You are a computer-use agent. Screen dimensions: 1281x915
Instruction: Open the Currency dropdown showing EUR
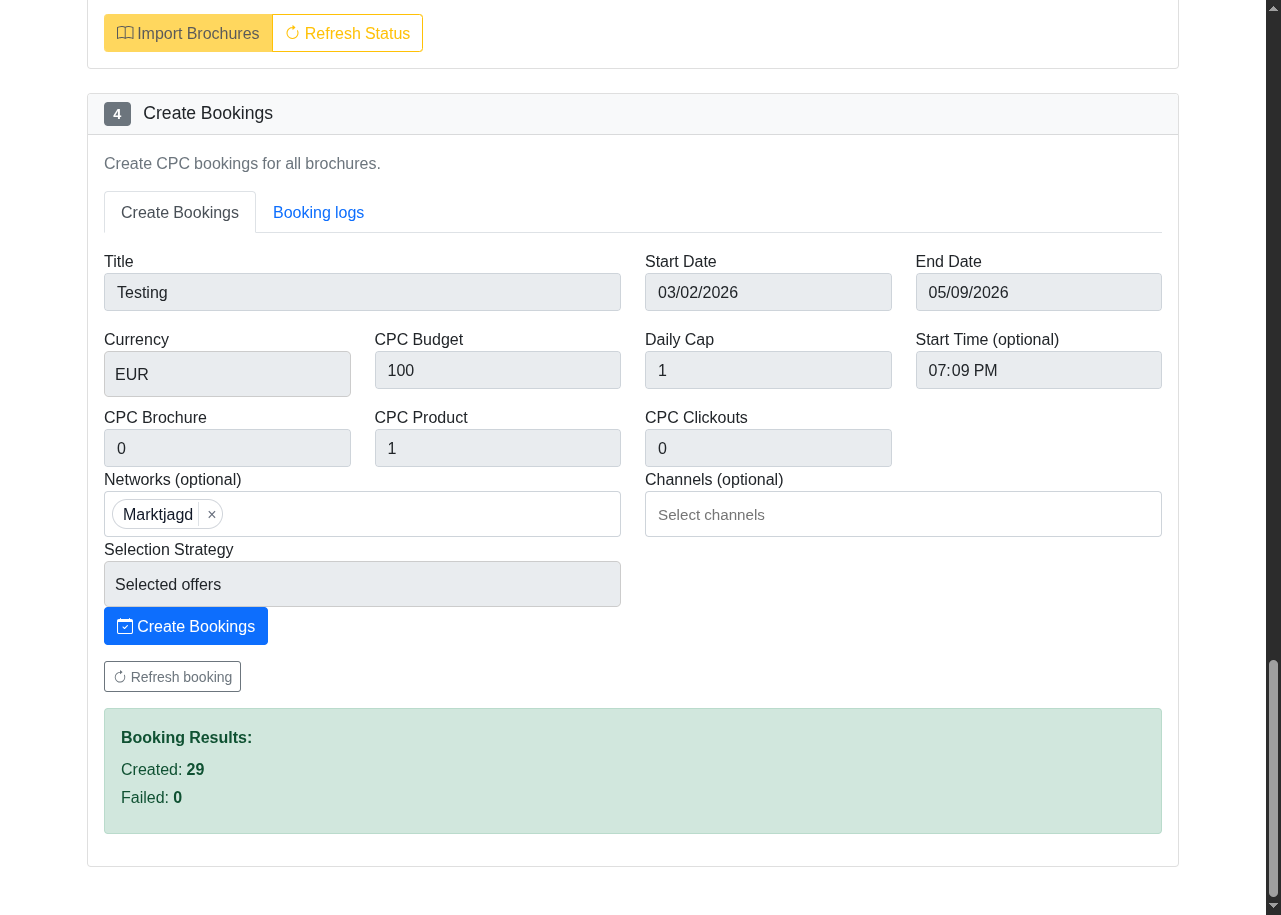(x=227, y=374)
